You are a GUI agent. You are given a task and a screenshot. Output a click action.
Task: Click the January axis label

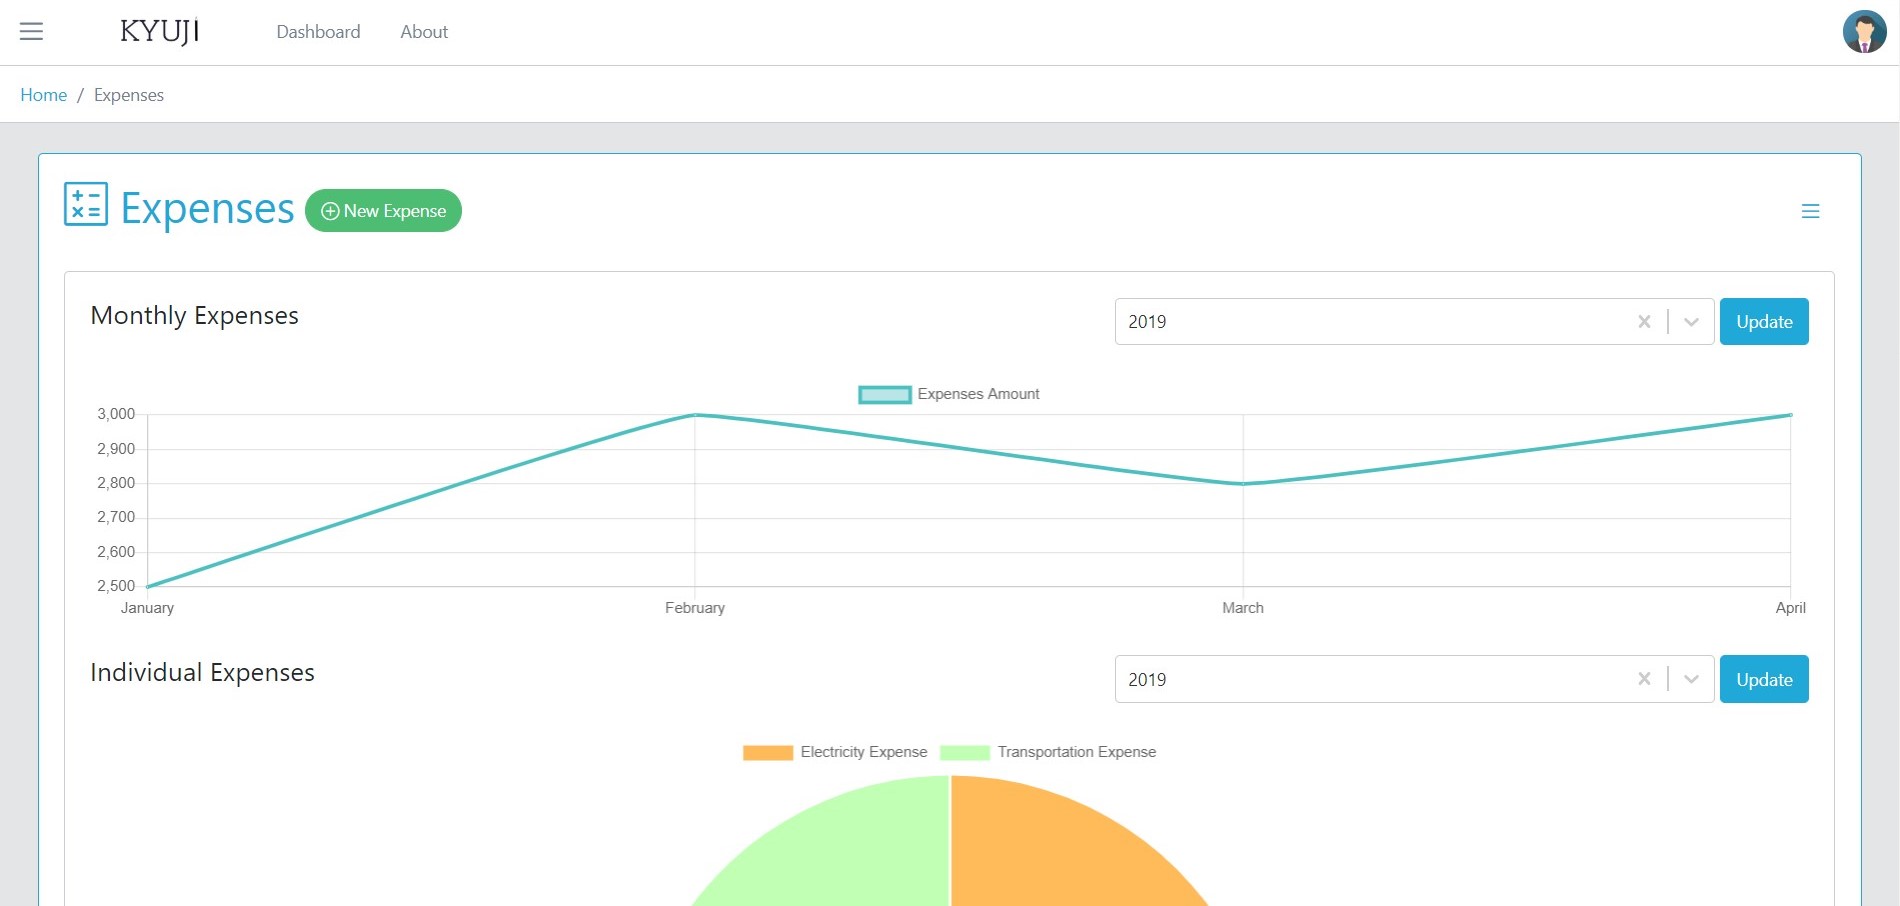(147, 608)
